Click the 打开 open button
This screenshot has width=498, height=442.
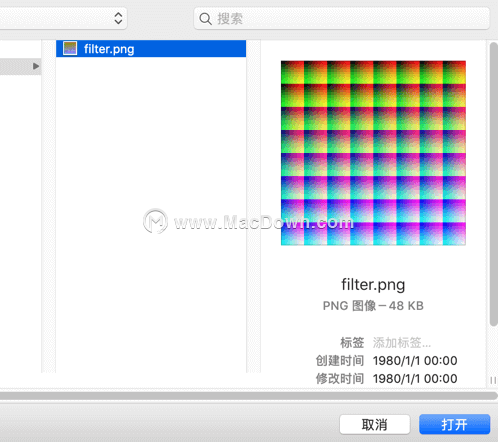[454, 424]
